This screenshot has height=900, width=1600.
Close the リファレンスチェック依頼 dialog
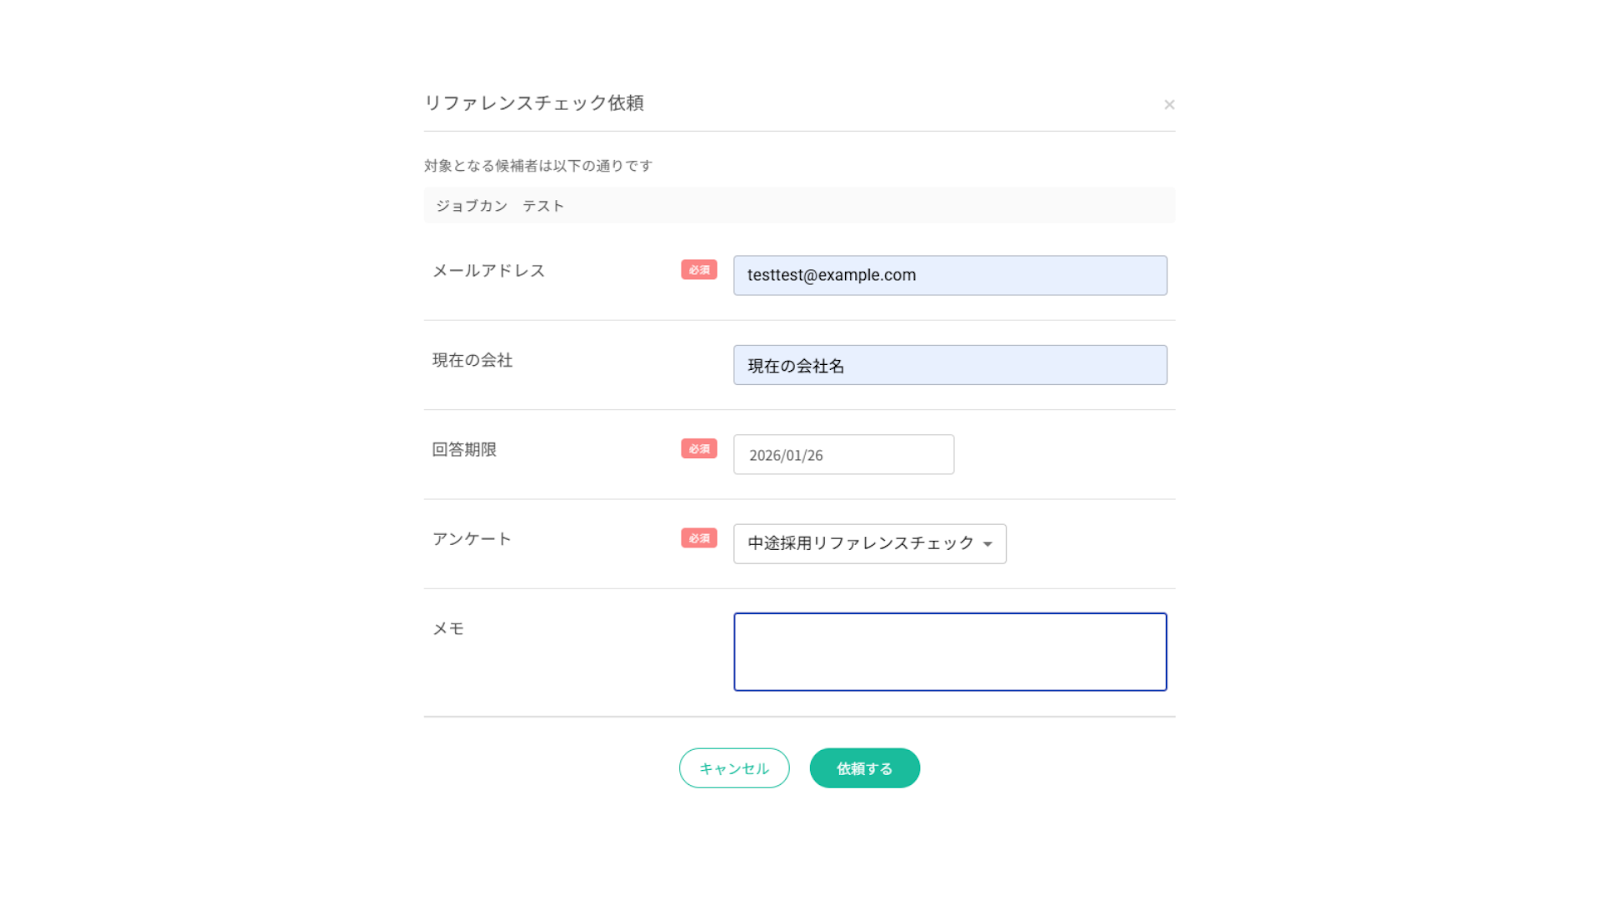click(1169, 105)
